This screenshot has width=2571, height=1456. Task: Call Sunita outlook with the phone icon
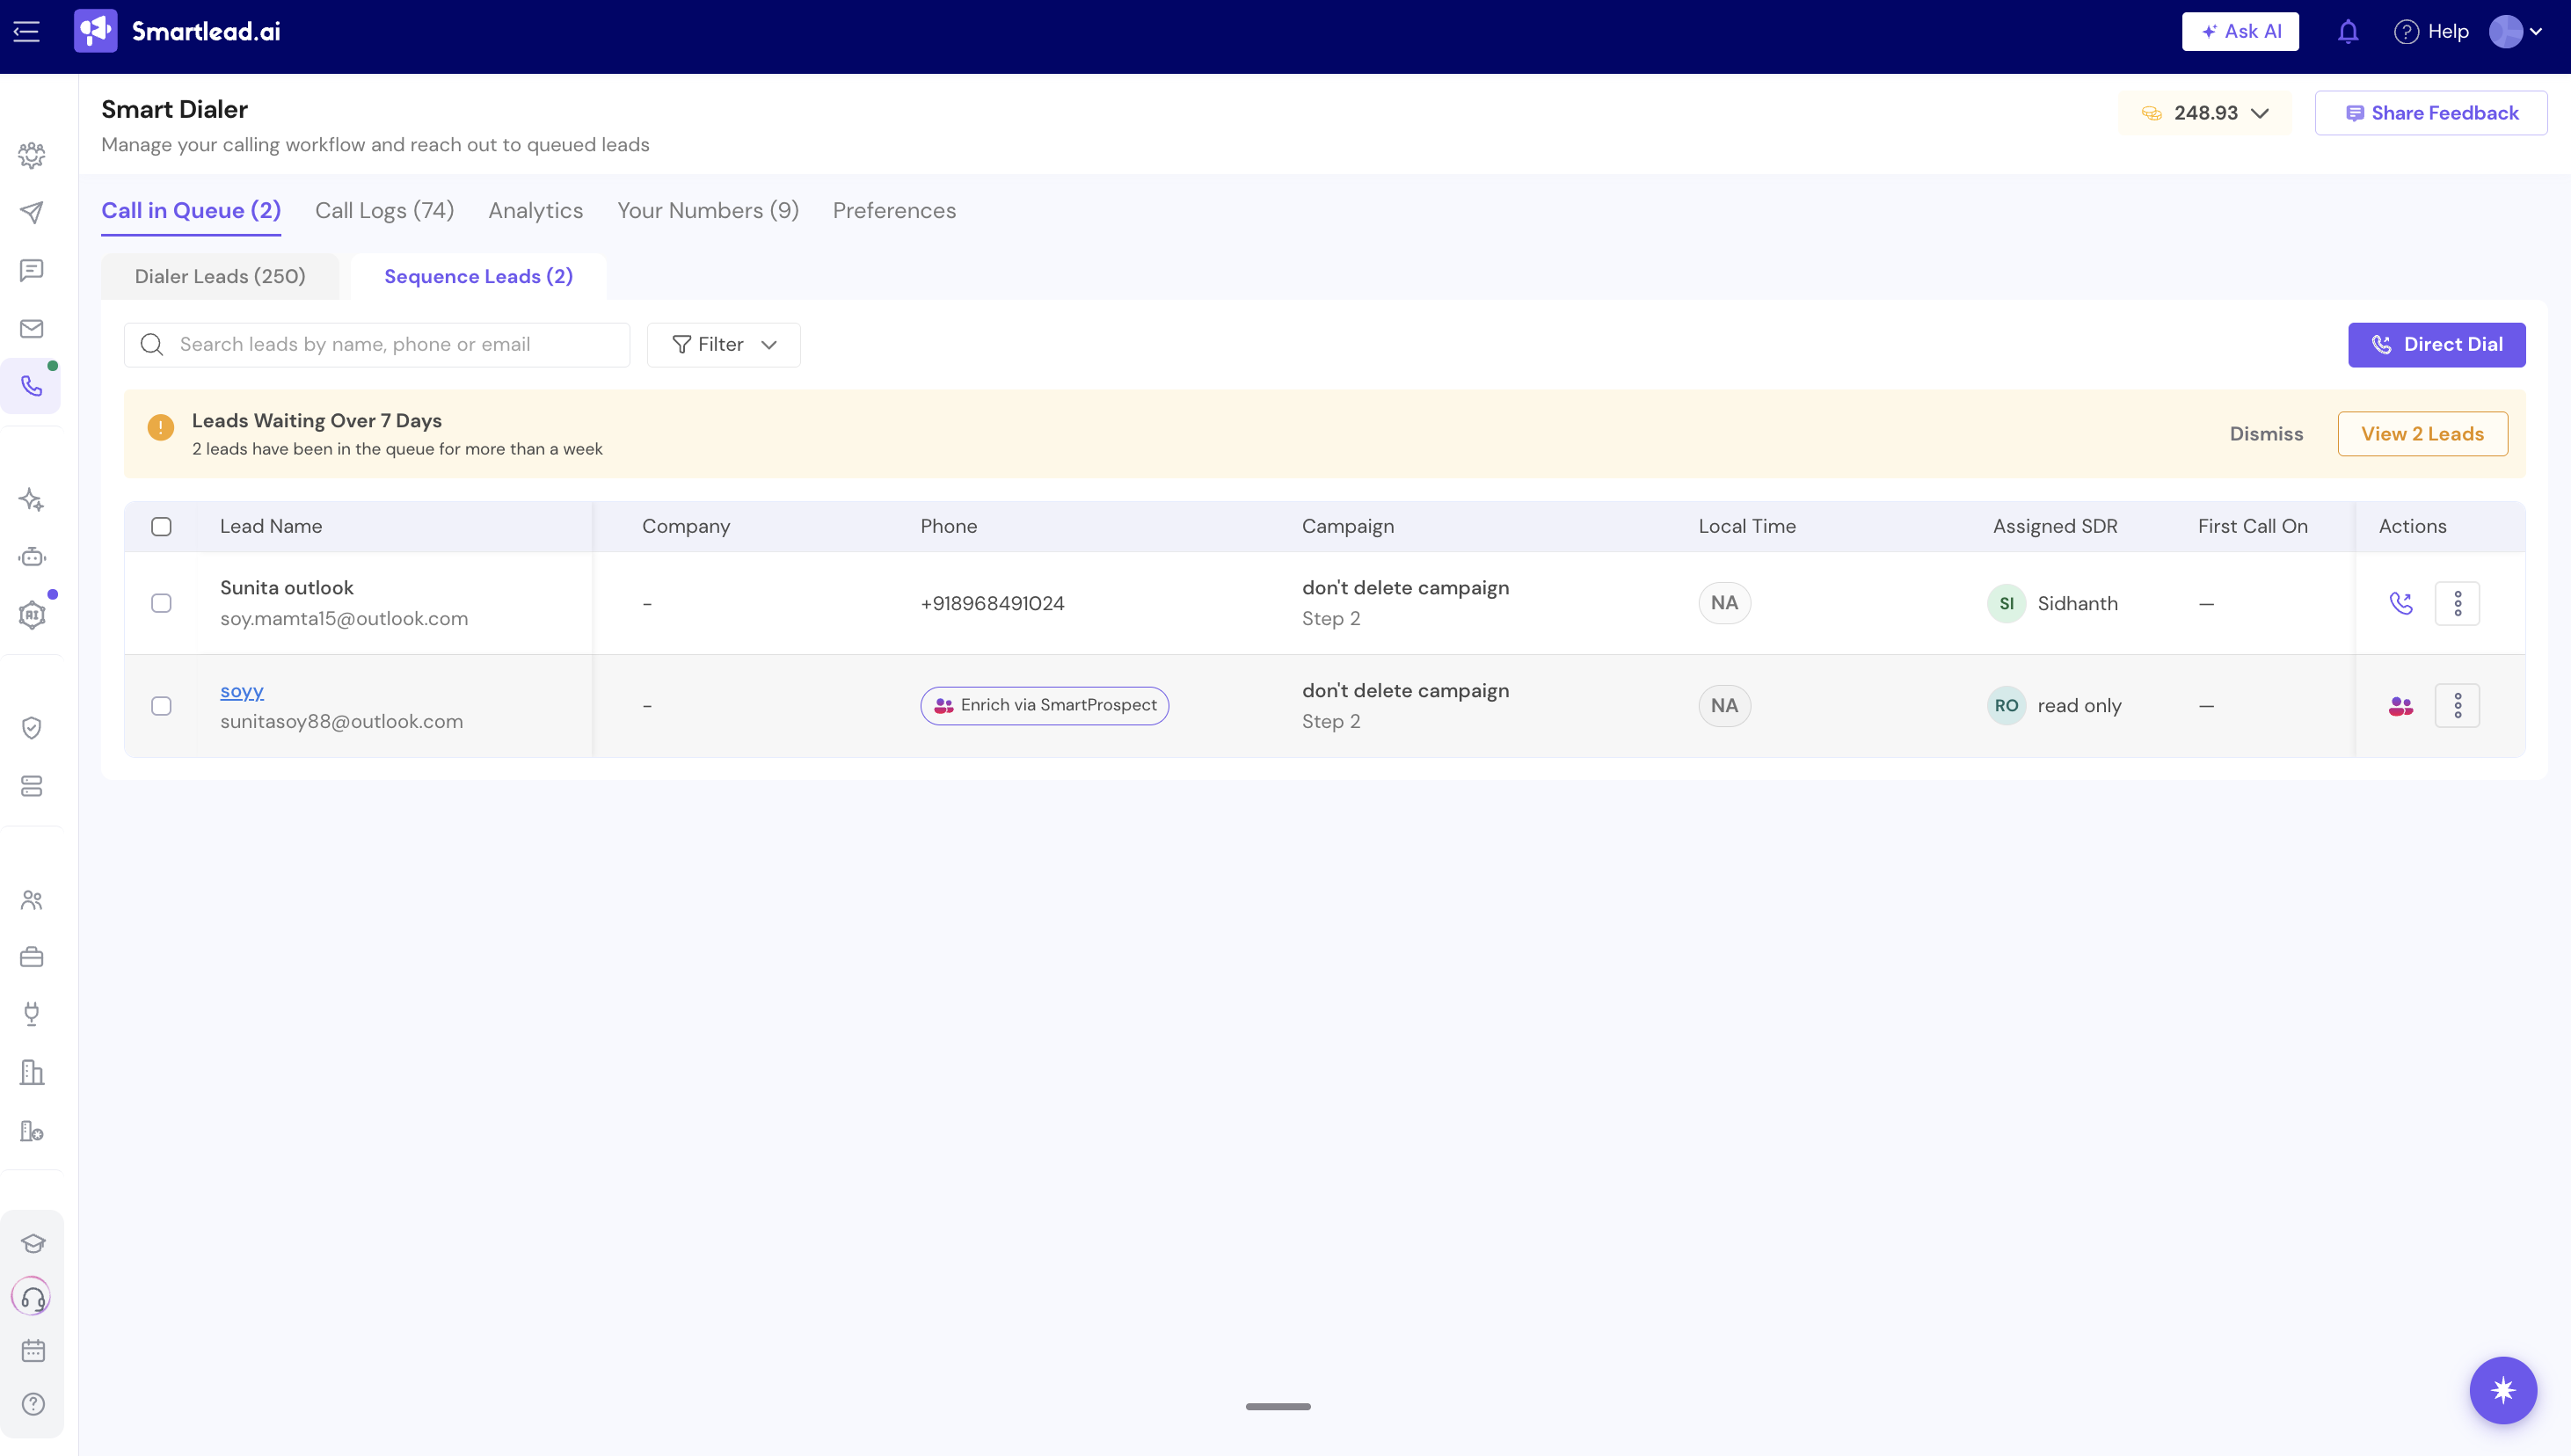tap(2400, 603)
